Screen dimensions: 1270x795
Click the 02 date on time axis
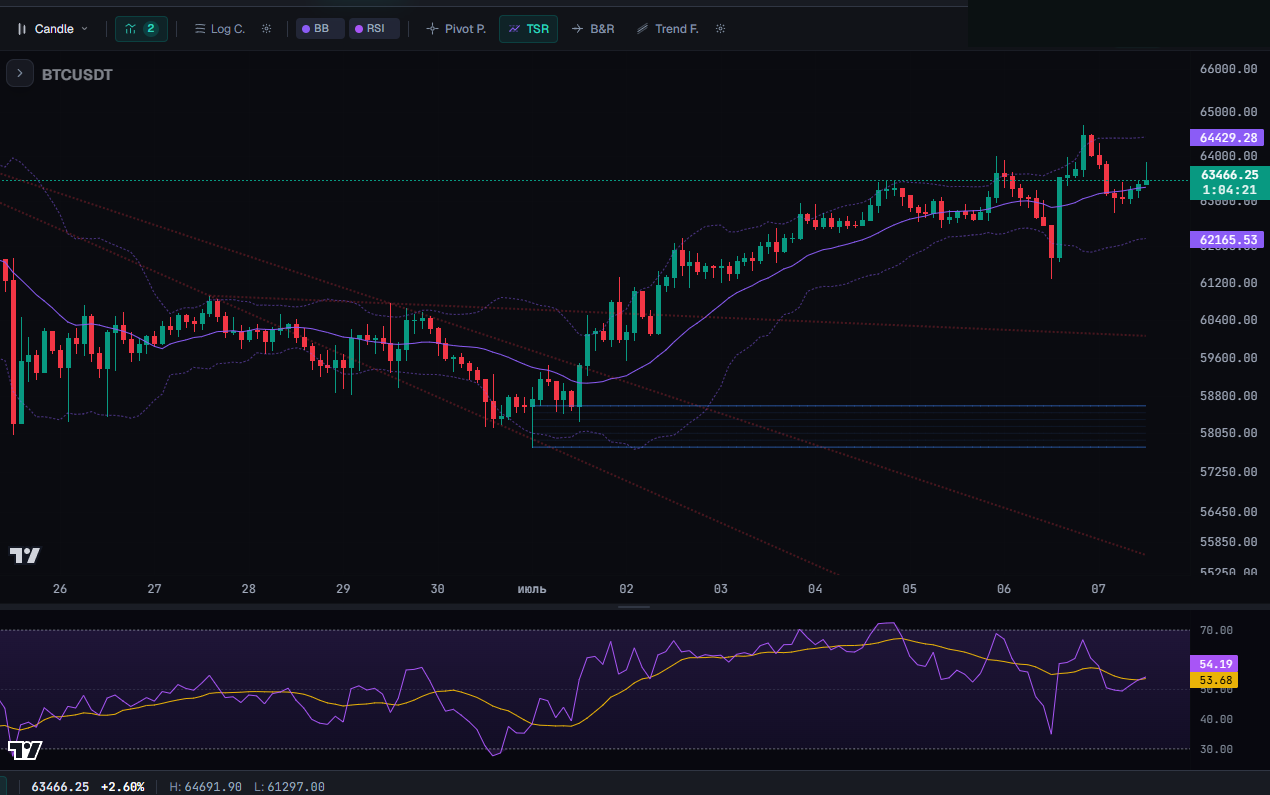tap(626, 589)
